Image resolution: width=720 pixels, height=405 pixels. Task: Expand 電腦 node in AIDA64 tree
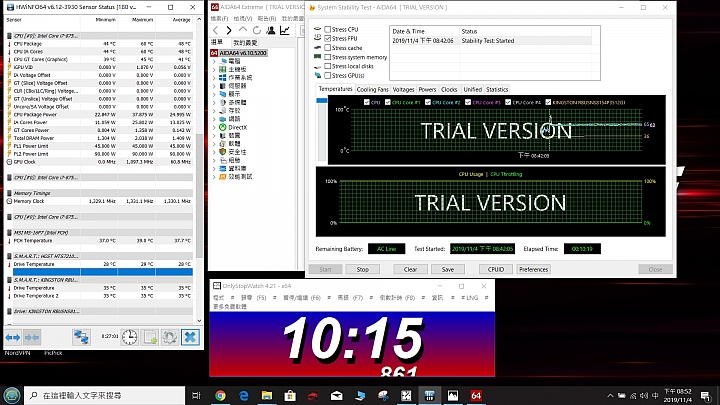point(214,61)
